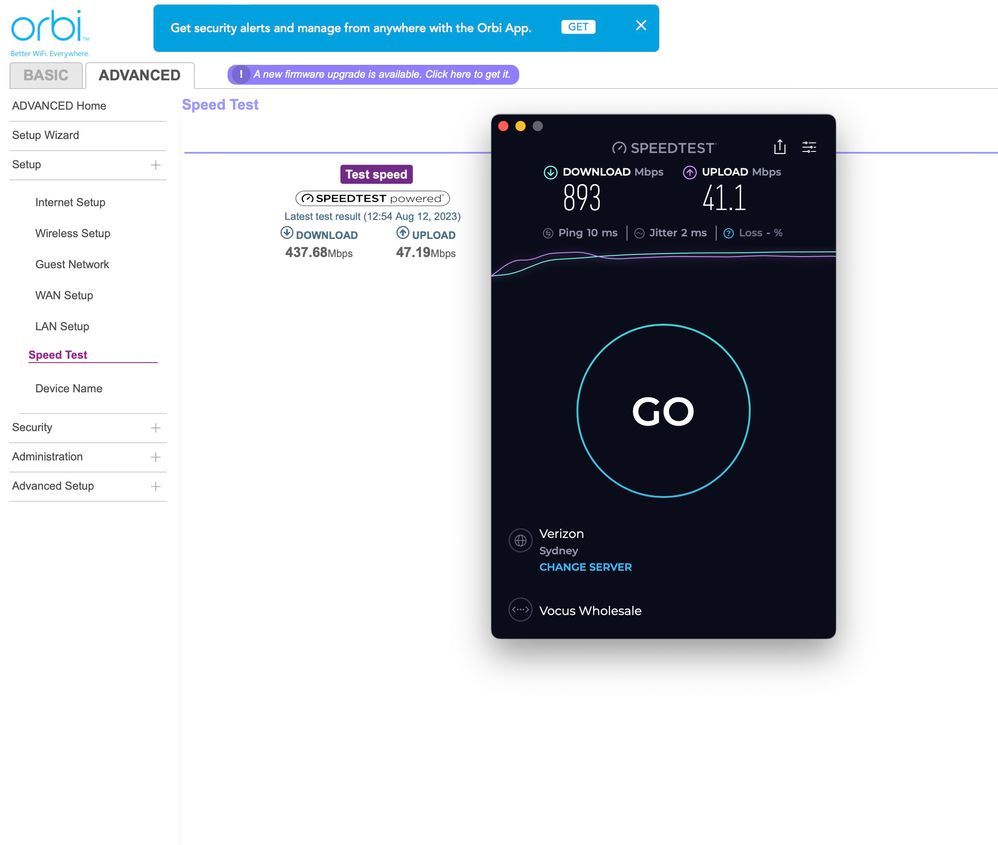Share the Speedtest result
This screenshot has width=998, height=845.
[x=780, y=147]
